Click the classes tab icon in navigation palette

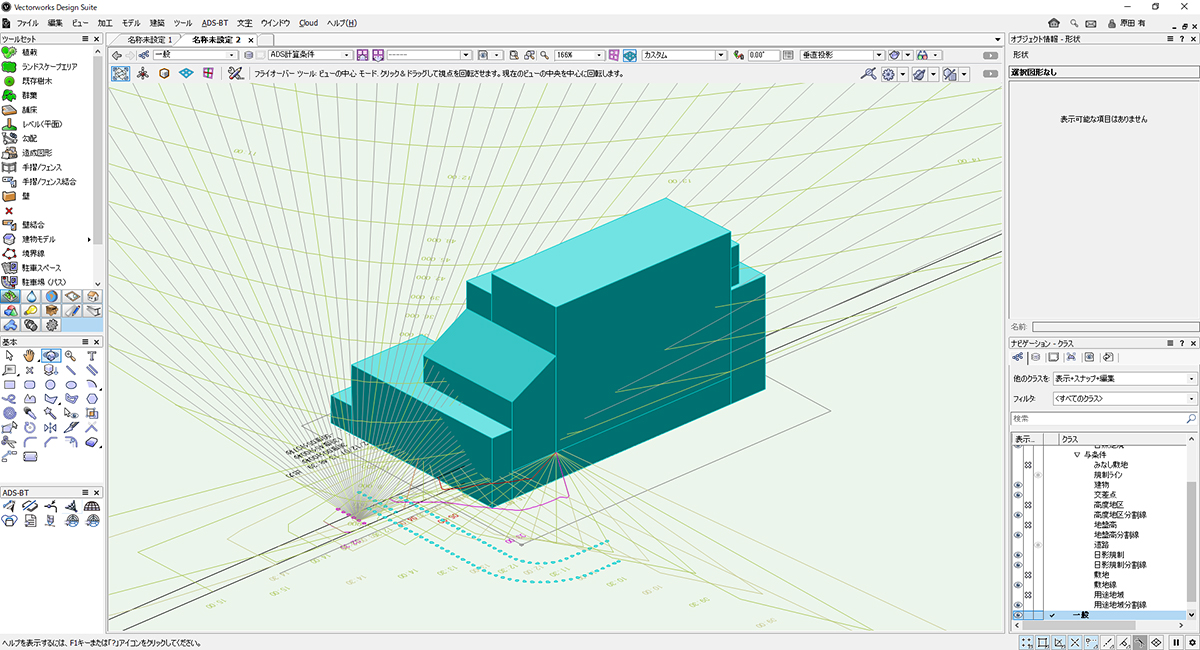pyautogui.click(x=1018, y=357)
